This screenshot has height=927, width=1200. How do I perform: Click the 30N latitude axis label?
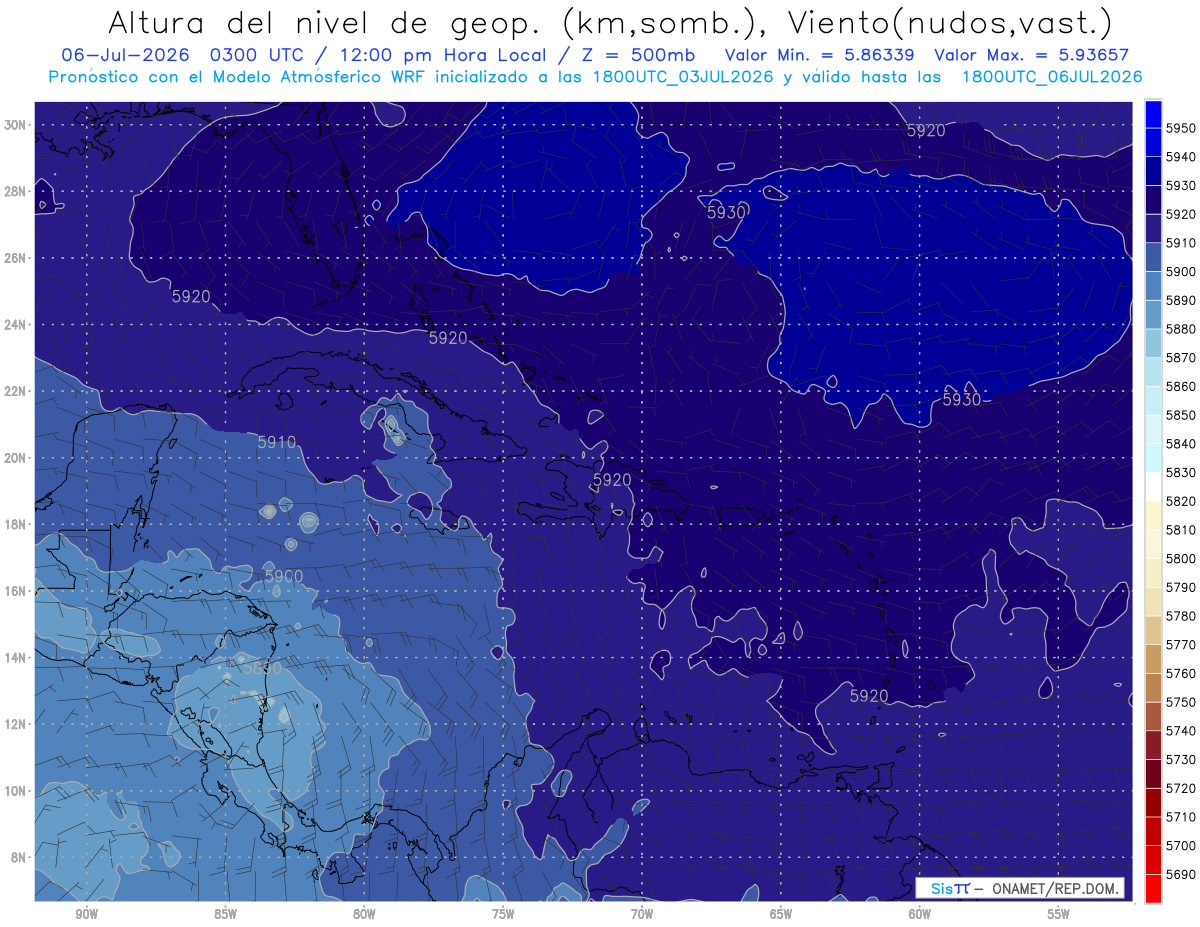tap(15, 125)
